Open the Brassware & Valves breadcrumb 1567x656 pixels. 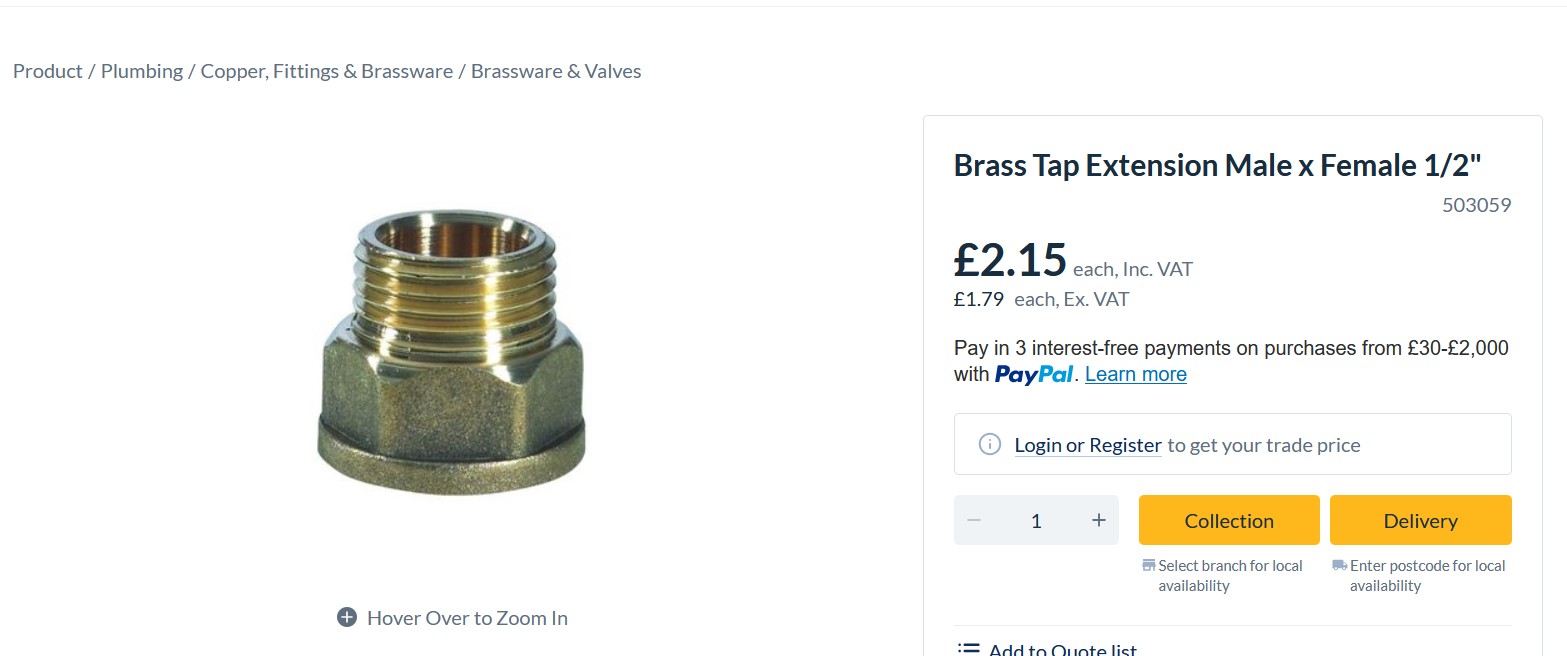click(x=556, y=71)
